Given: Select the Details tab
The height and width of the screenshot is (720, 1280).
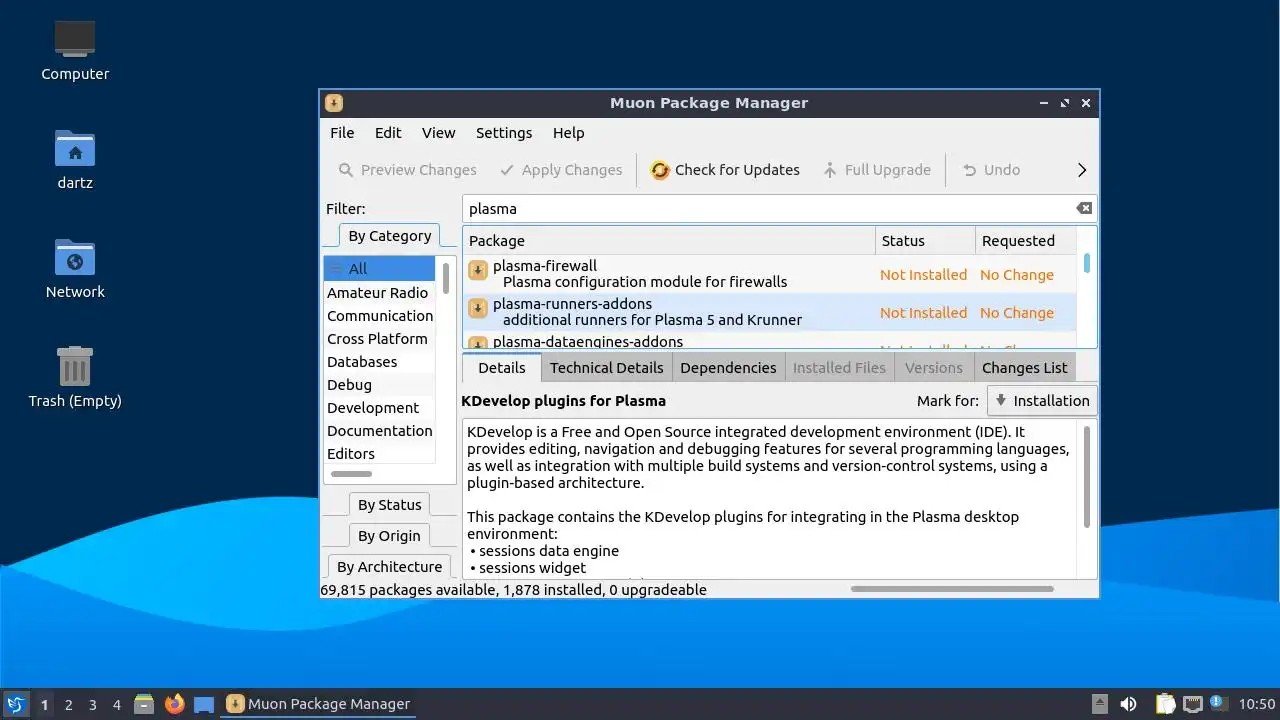Looking at the screenshot, I should (502, 368).
